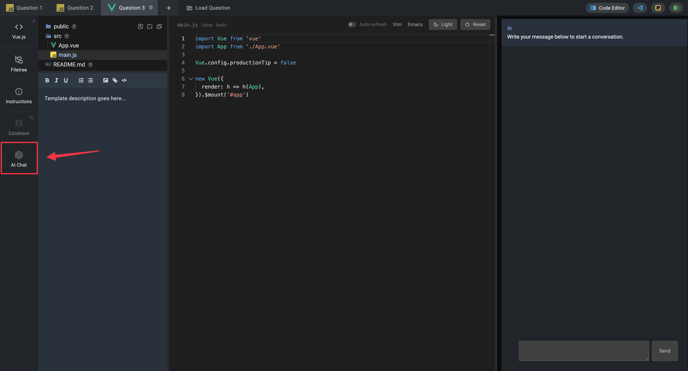The image size is (688, 371).
Task: Insert a link via the description toolbar
Action: click(x=115, y=80)
